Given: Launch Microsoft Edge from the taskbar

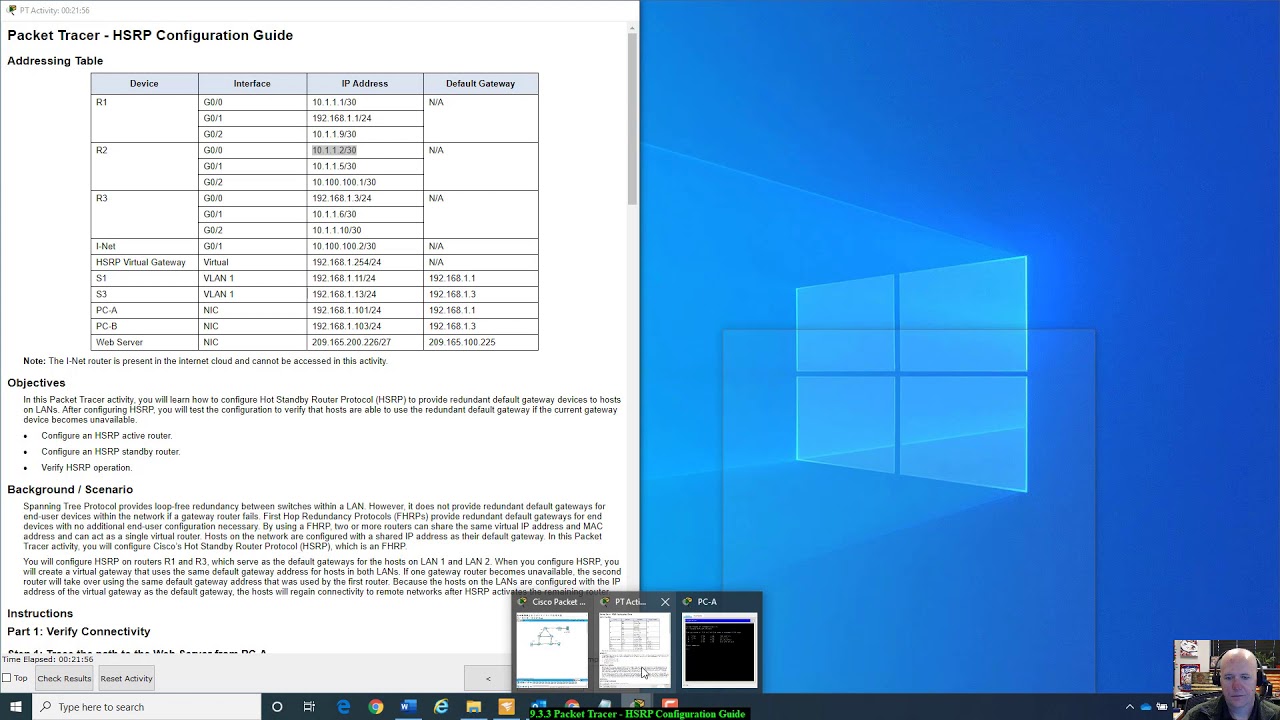Looking at the screenshot, I should (343, 707).
